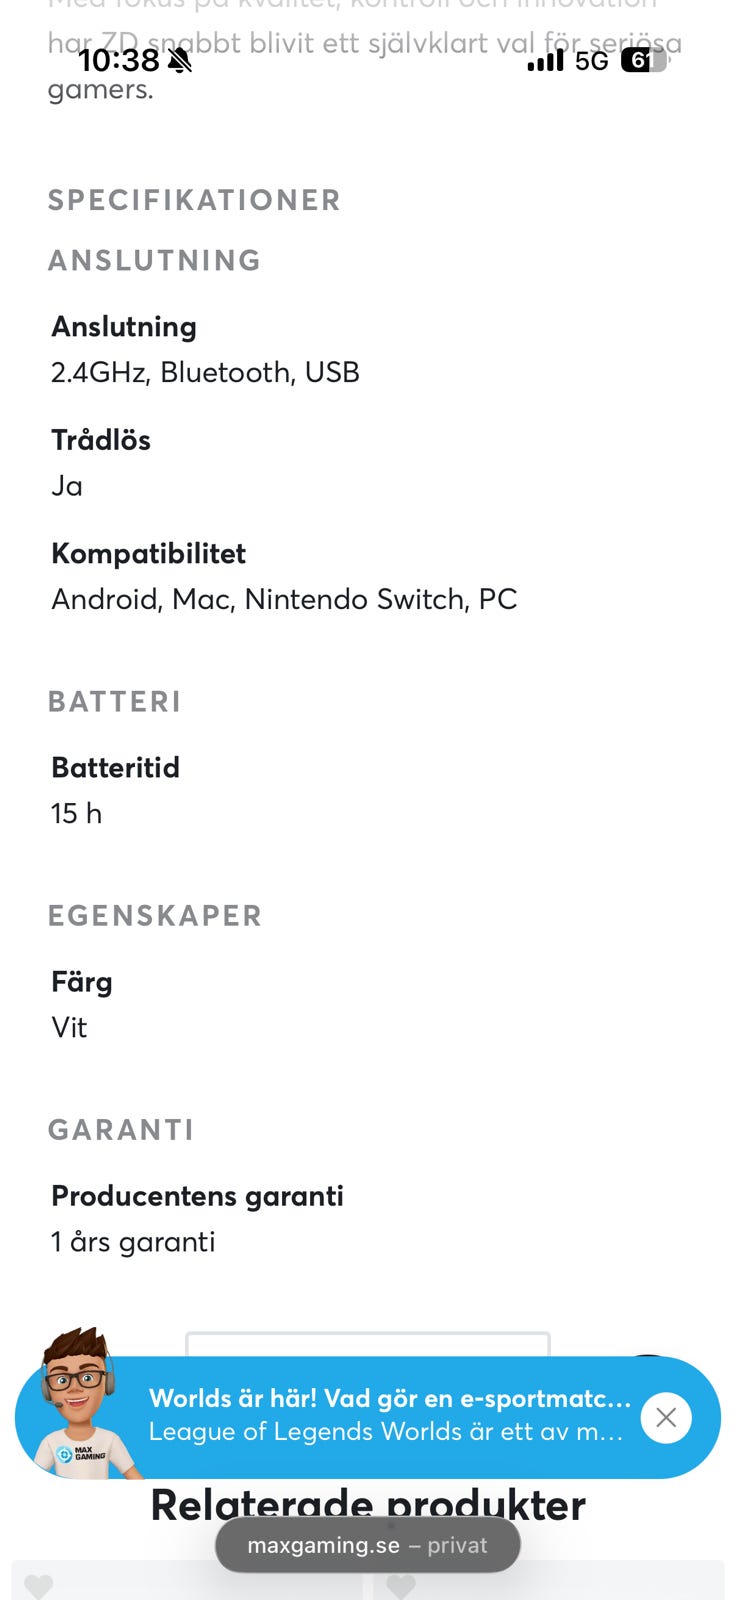Favorite the second related product heart
The width and height of the screenshot is (736, 1600).
tap(401, 1586)
